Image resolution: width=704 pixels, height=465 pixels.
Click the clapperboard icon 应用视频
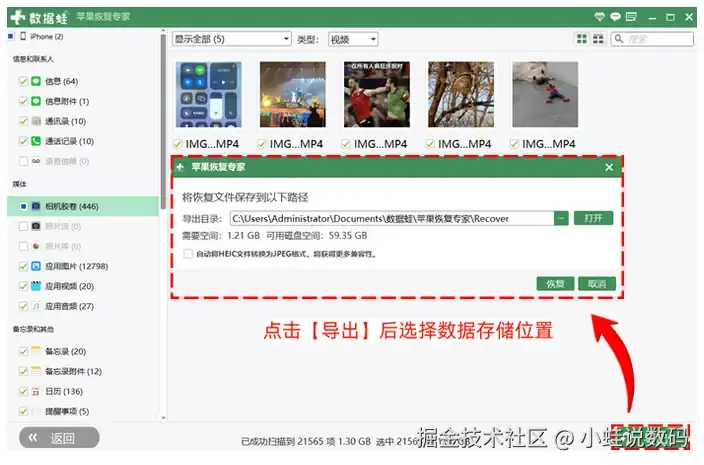[36, 286]
